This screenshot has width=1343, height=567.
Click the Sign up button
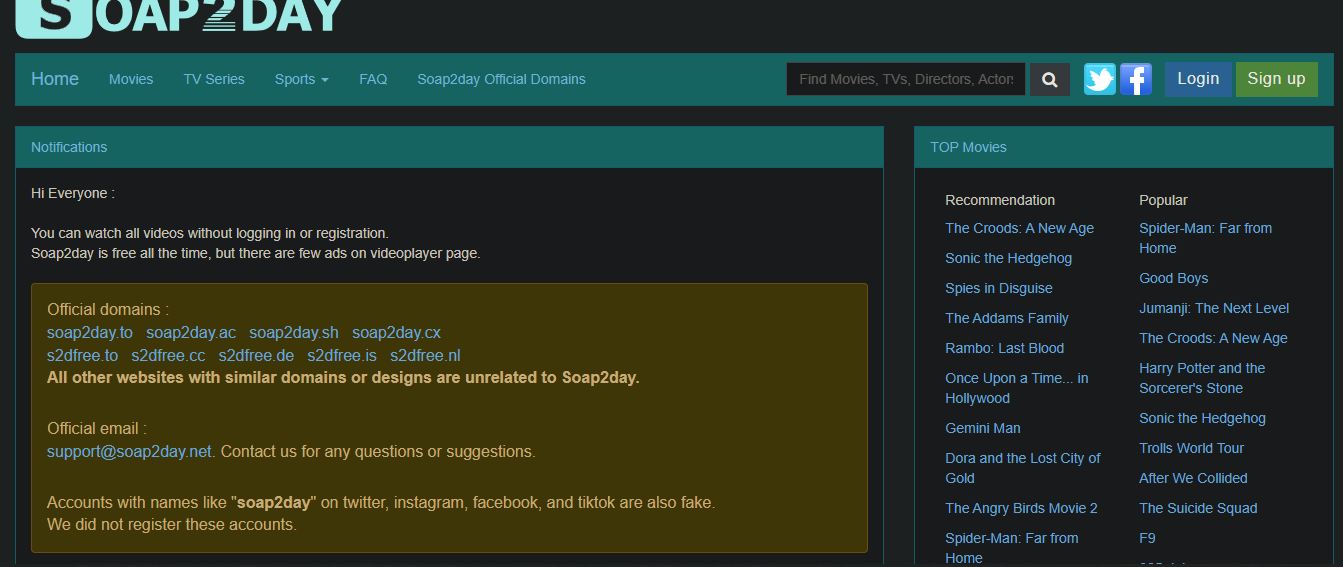point(1276,79)
